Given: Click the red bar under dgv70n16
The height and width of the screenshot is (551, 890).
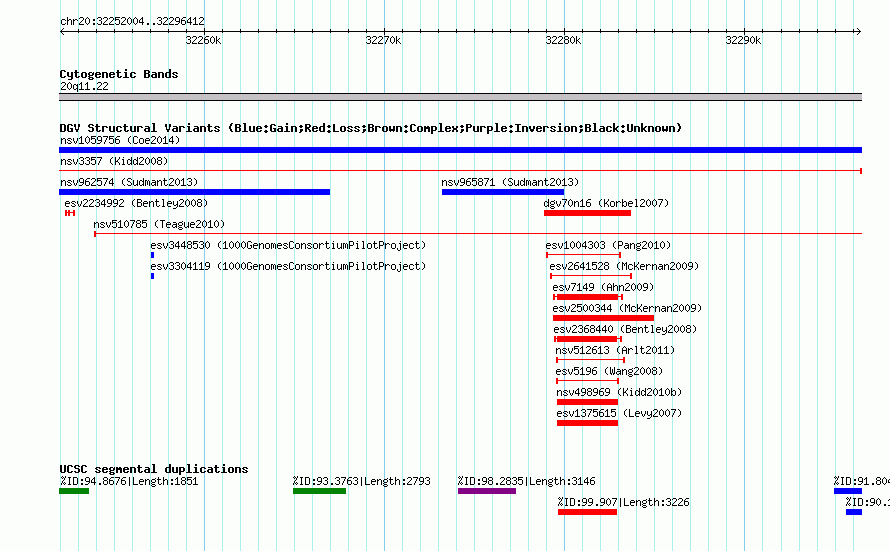Looking at the screenshot, I should pos(587,213).
